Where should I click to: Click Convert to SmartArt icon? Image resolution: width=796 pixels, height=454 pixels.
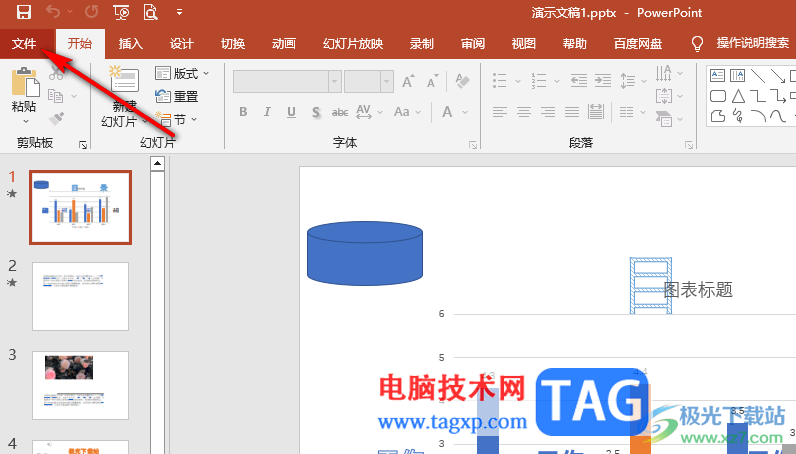664,119
